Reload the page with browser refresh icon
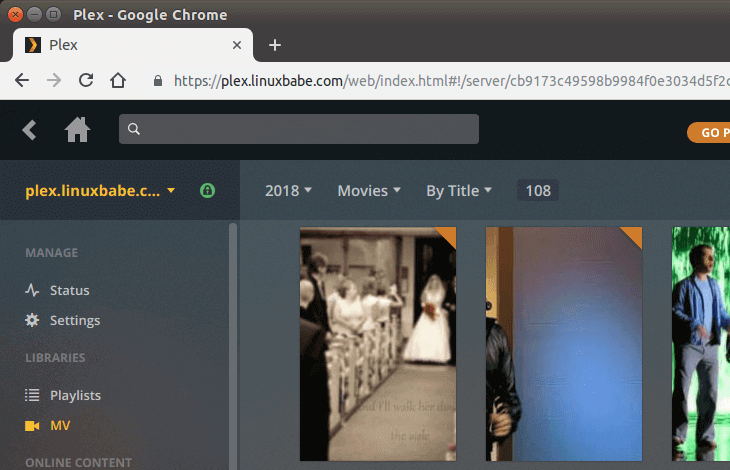 click(86, 80)
